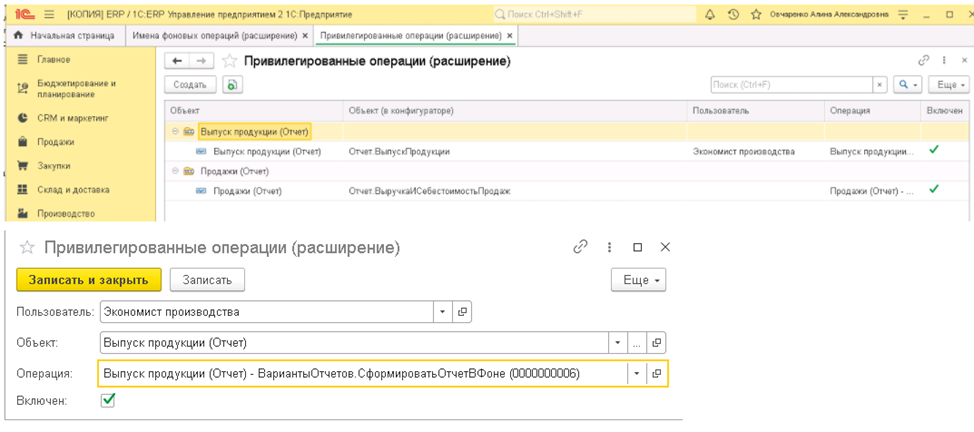Open Продажи section in sidebar
974x432 pixels.
click(x=55, y=142)
